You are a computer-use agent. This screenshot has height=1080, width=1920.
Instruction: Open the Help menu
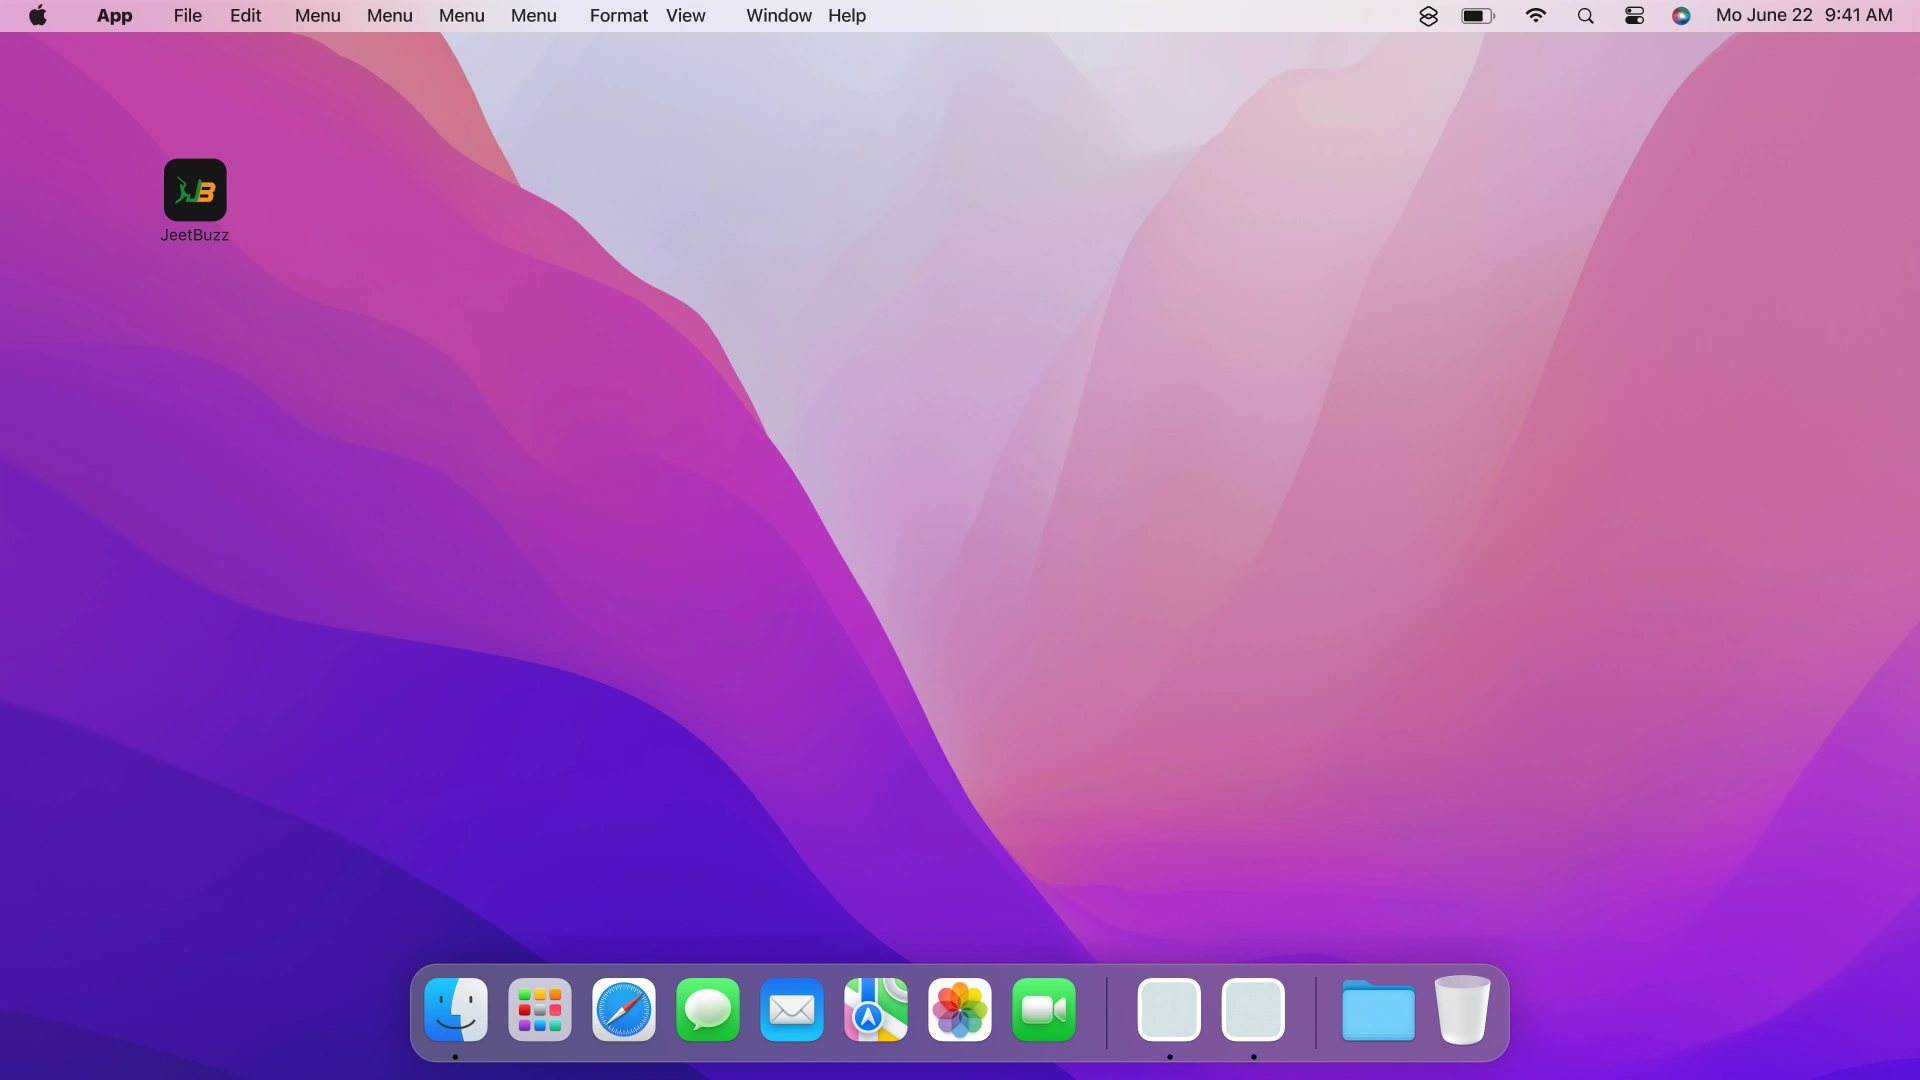click(847, 16)
